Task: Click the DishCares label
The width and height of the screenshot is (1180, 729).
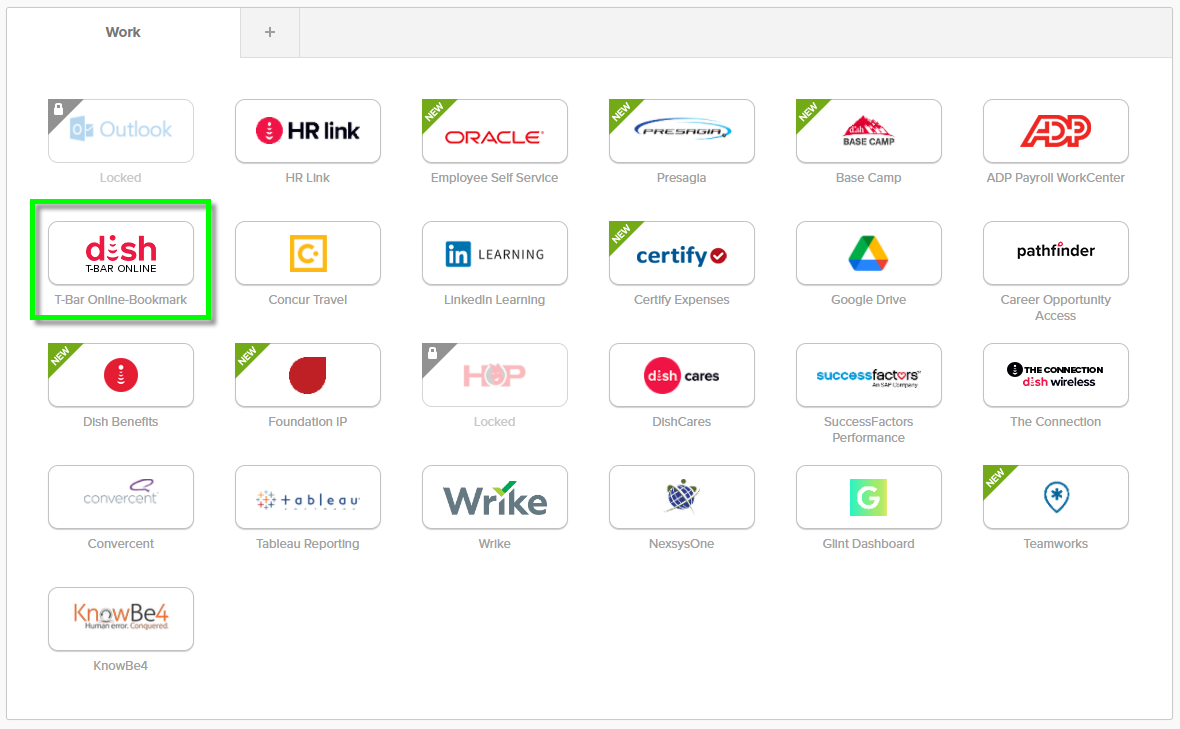Action: click(x=682, y=421)
